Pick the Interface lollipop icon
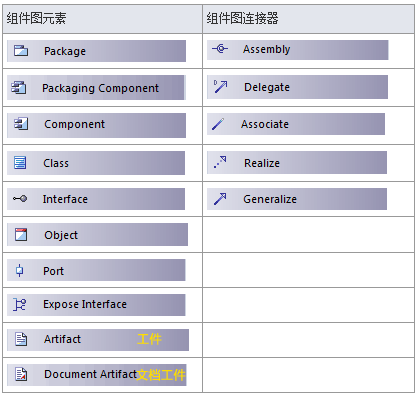Image resolution: width=418 pixels, height=396 pixels. 20,199
